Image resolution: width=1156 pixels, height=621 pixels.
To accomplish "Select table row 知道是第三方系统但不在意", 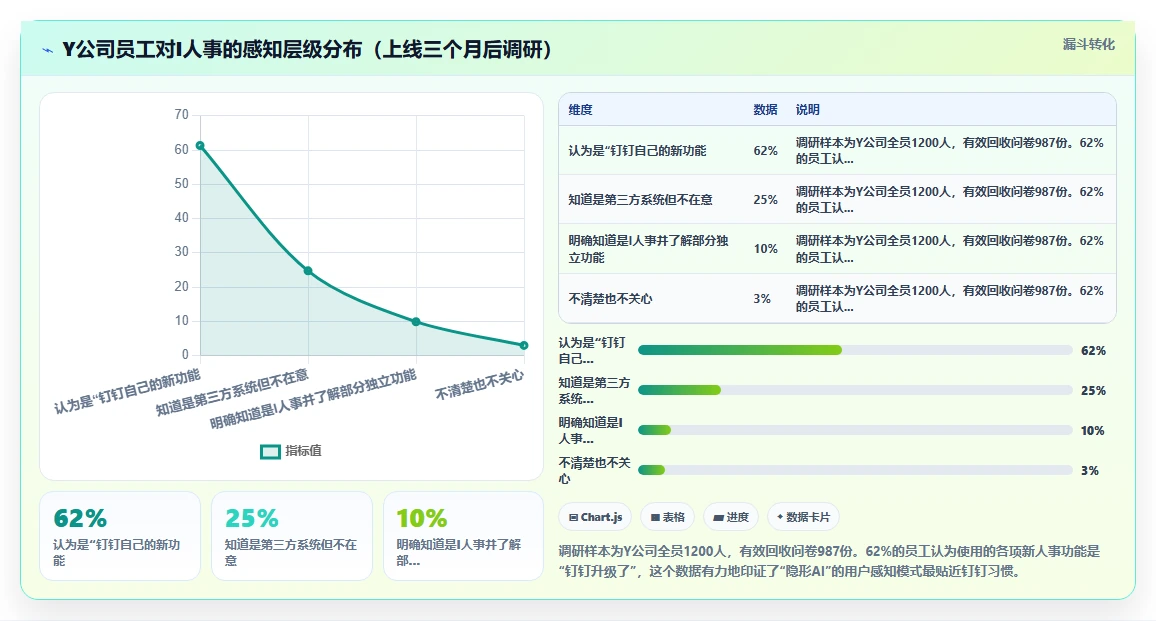I will pyautogui.click(x=838, y=200).
